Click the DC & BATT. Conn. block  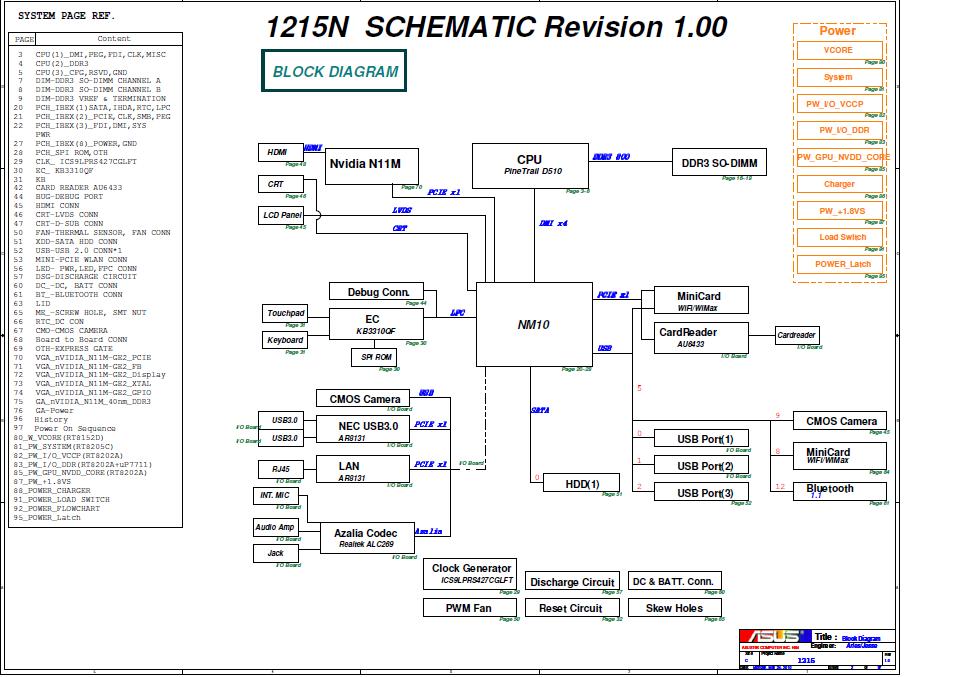(x=675, y=581)
